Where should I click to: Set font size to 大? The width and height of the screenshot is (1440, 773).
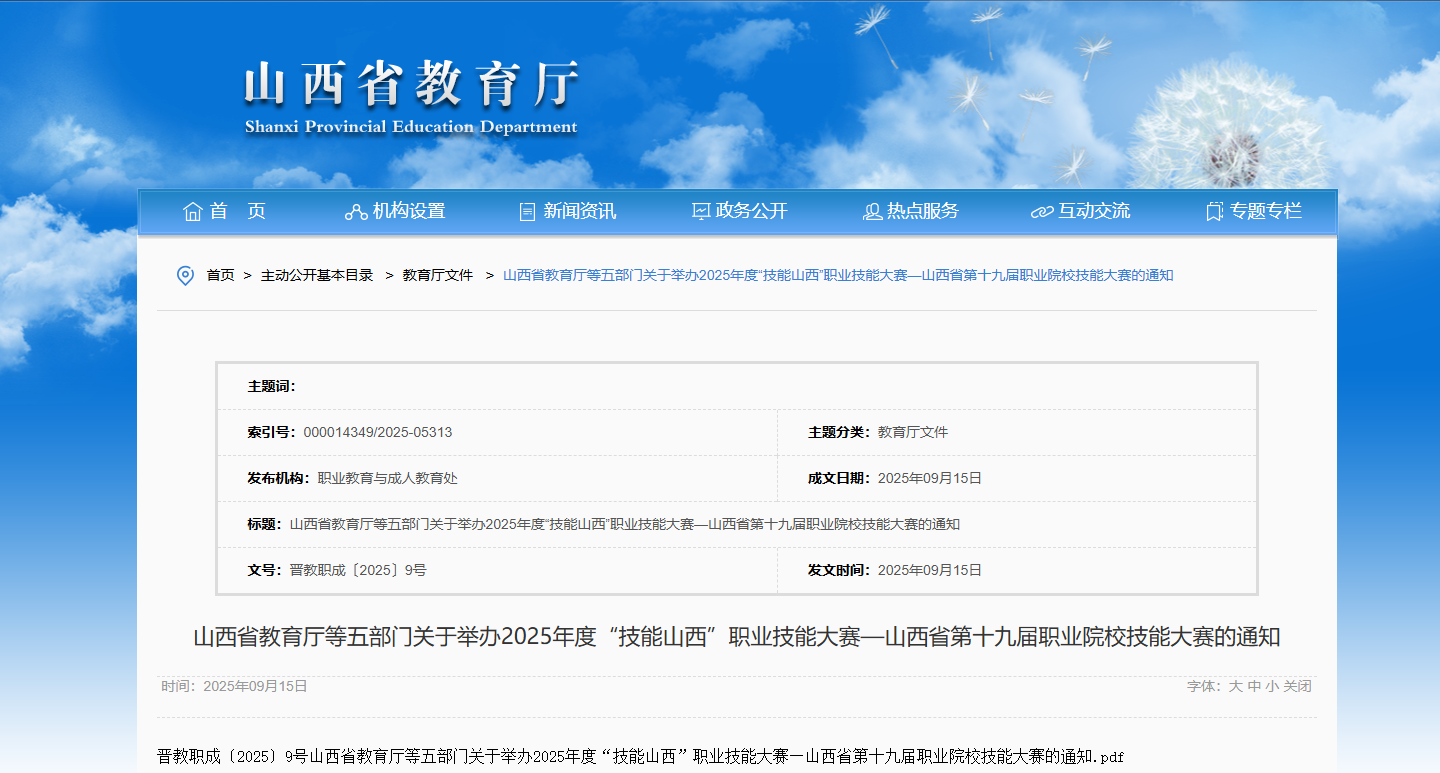[1235, 686]
